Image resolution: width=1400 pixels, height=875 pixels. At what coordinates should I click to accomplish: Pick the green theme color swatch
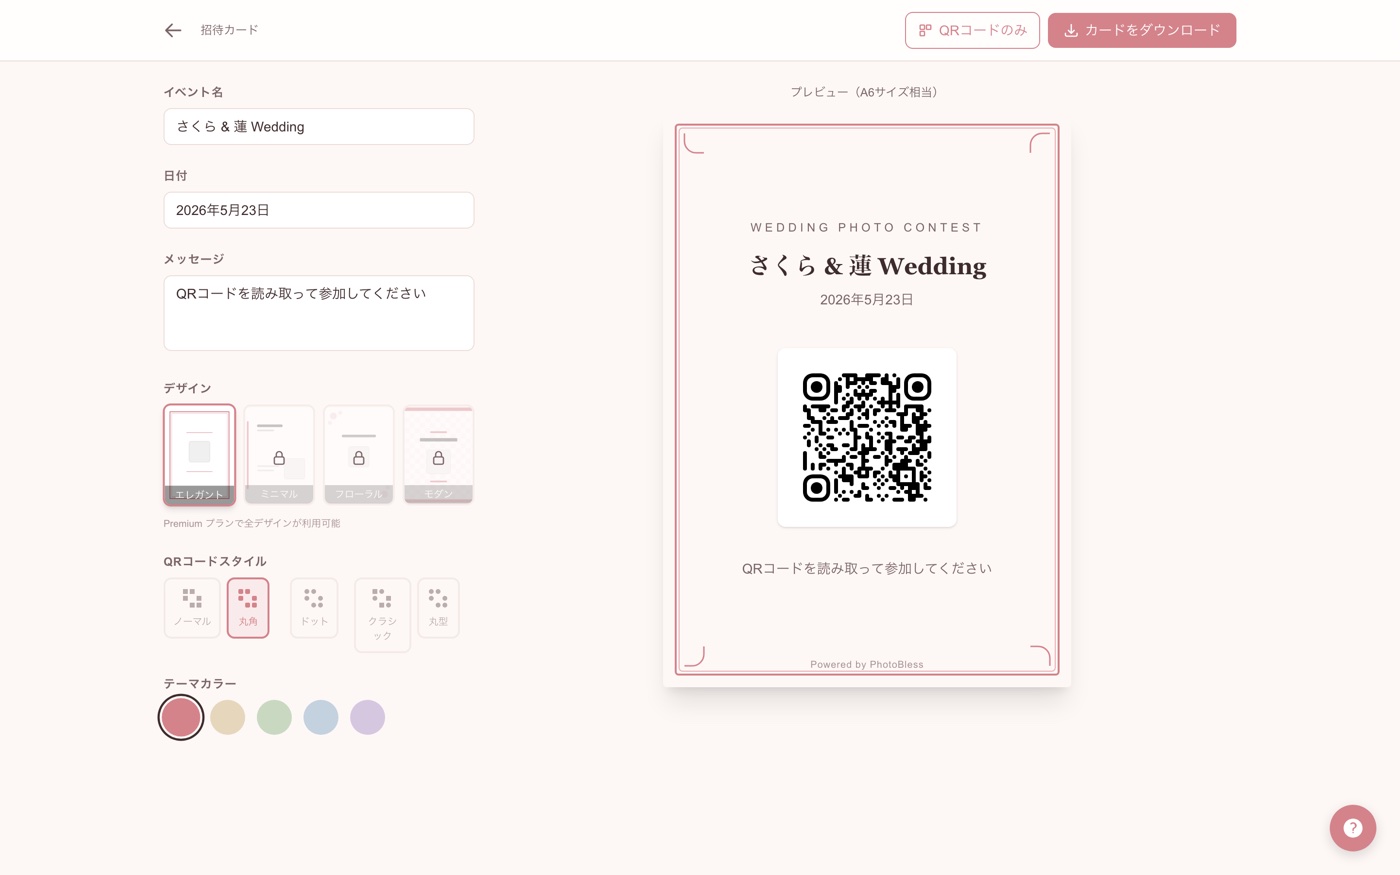[274, 717]
